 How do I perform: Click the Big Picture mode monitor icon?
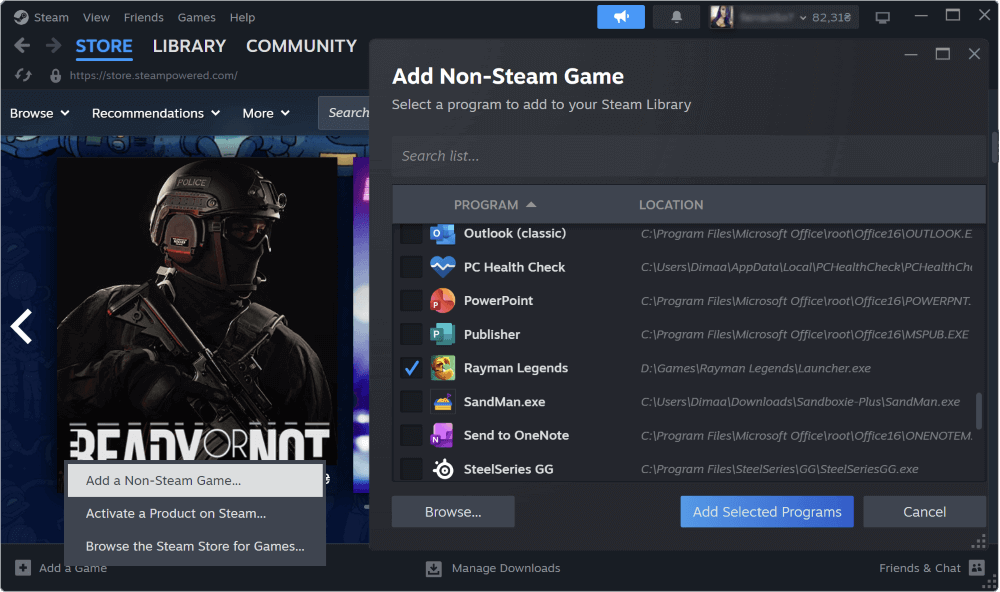882,17
